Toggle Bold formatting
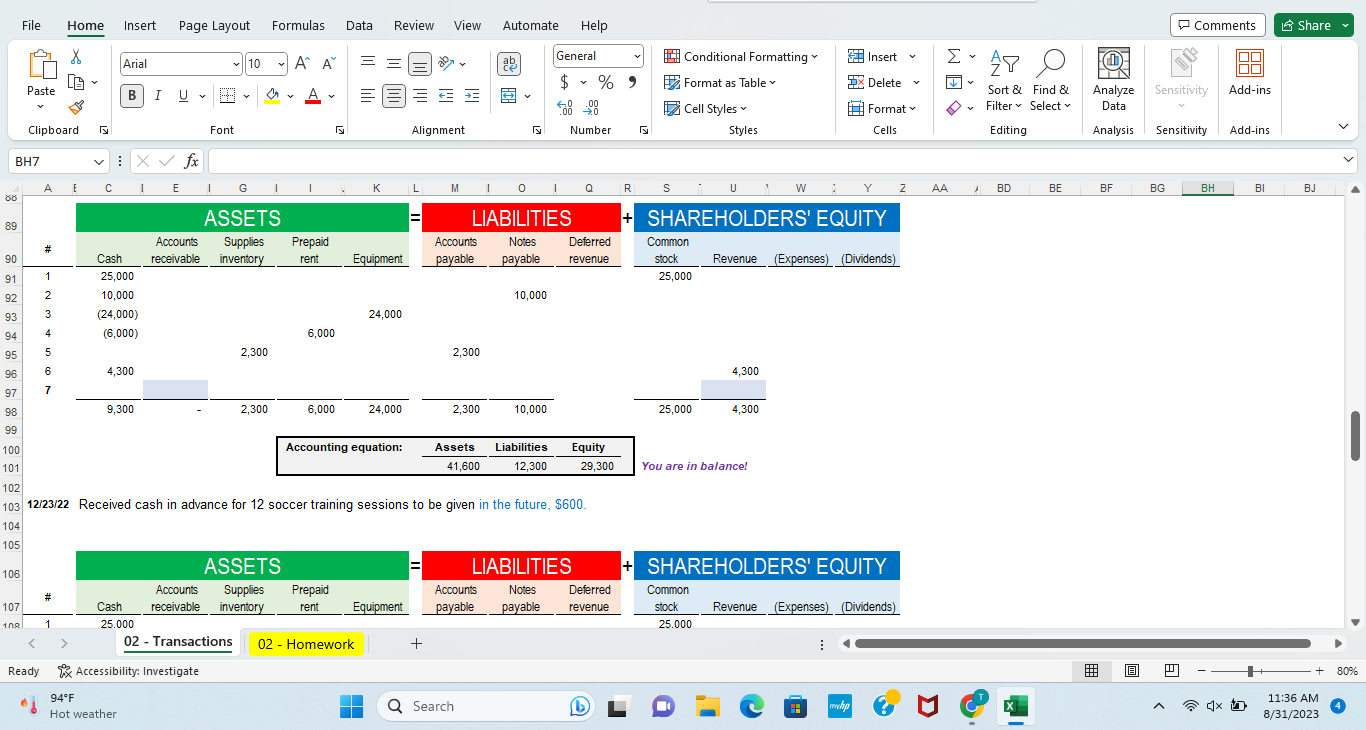The image size is (1366, 730). (x=132, y=96)
